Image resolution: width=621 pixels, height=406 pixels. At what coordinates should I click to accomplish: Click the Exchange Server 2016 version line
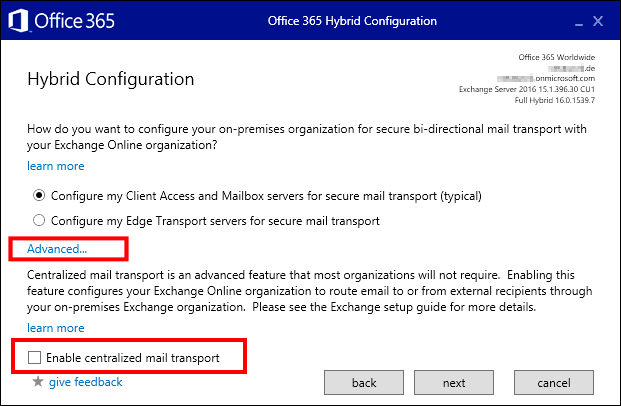[x=527, y=89]
